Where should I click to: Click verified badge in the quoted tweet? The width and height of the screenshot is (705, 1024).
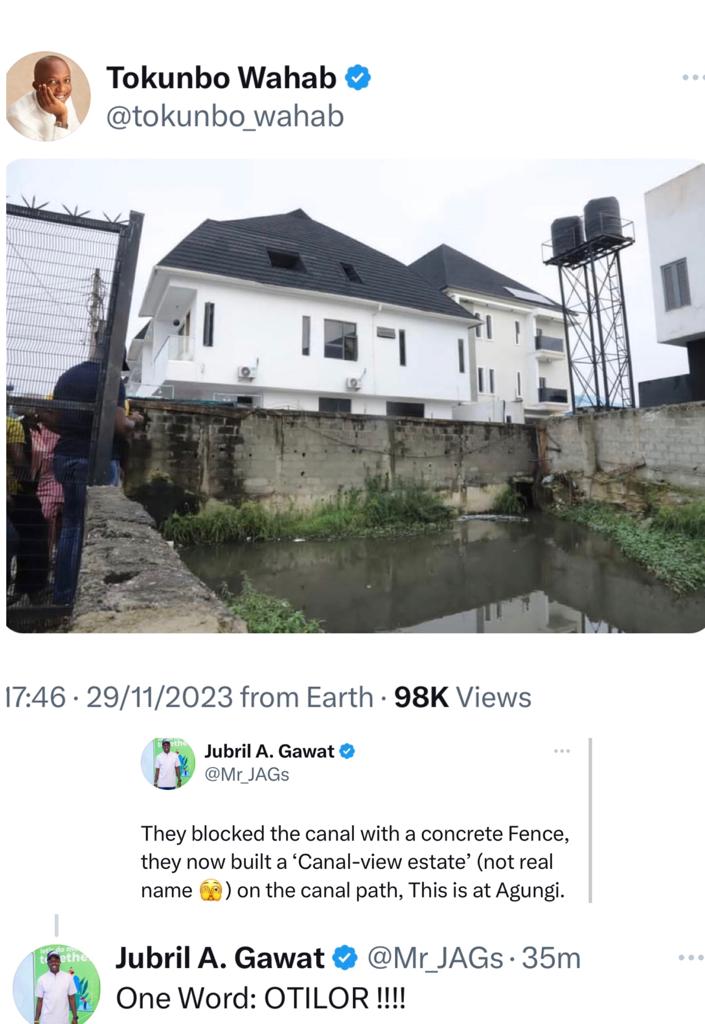(347, 751)
